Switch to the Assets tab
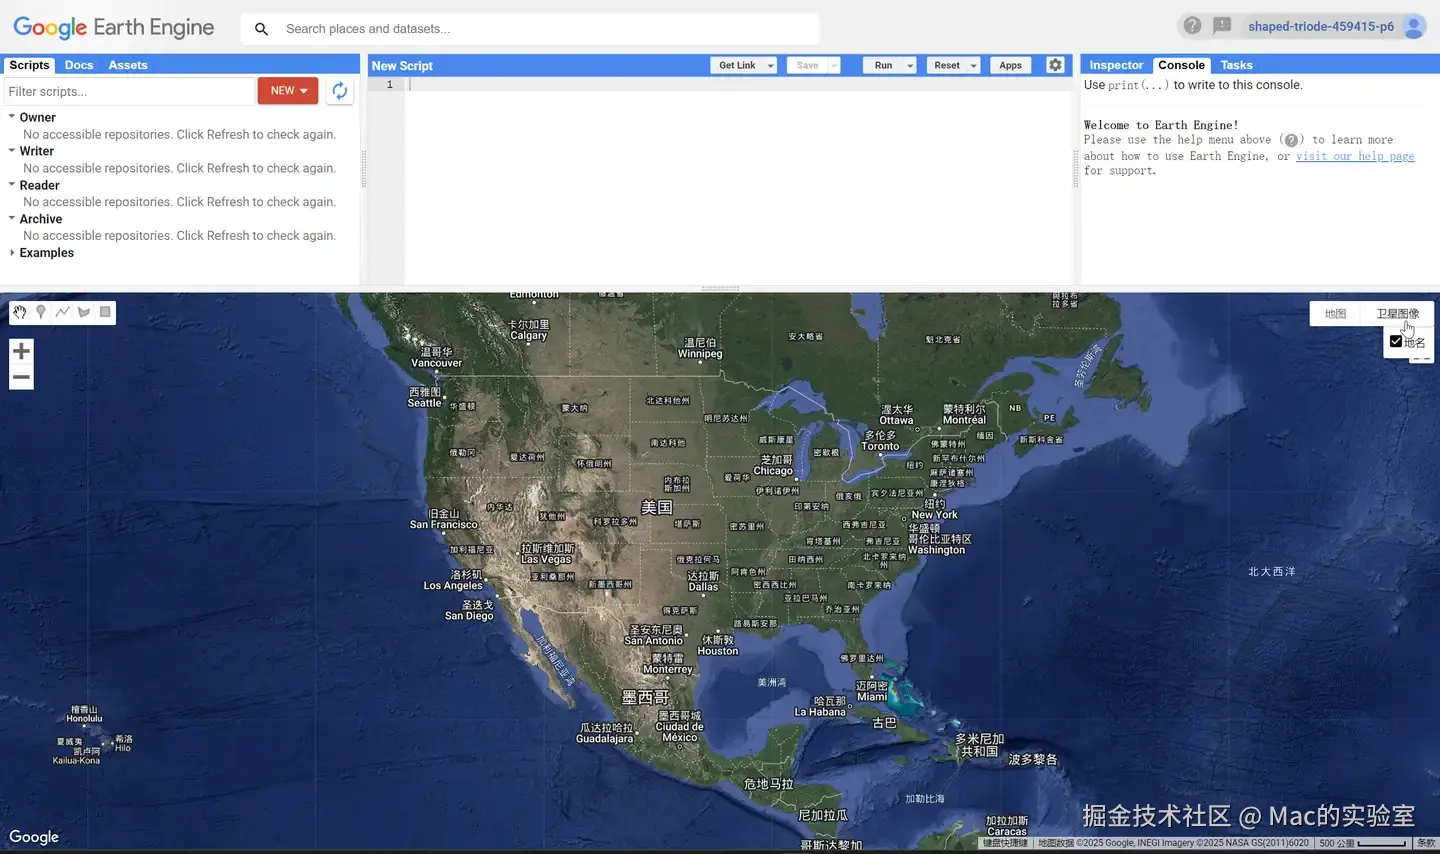This screenshot has width=1440, height=854. click(128, 65)
